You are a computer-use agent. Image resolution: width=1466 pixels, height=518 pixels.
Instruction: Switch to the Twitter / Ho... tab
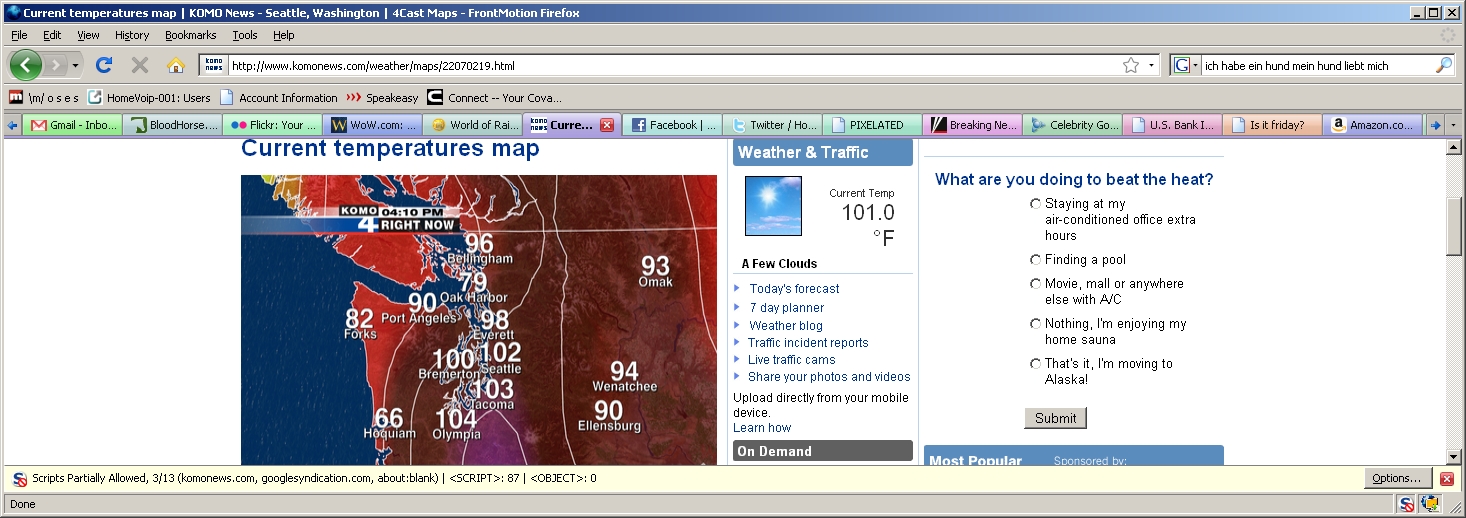(x=773, y=125)
